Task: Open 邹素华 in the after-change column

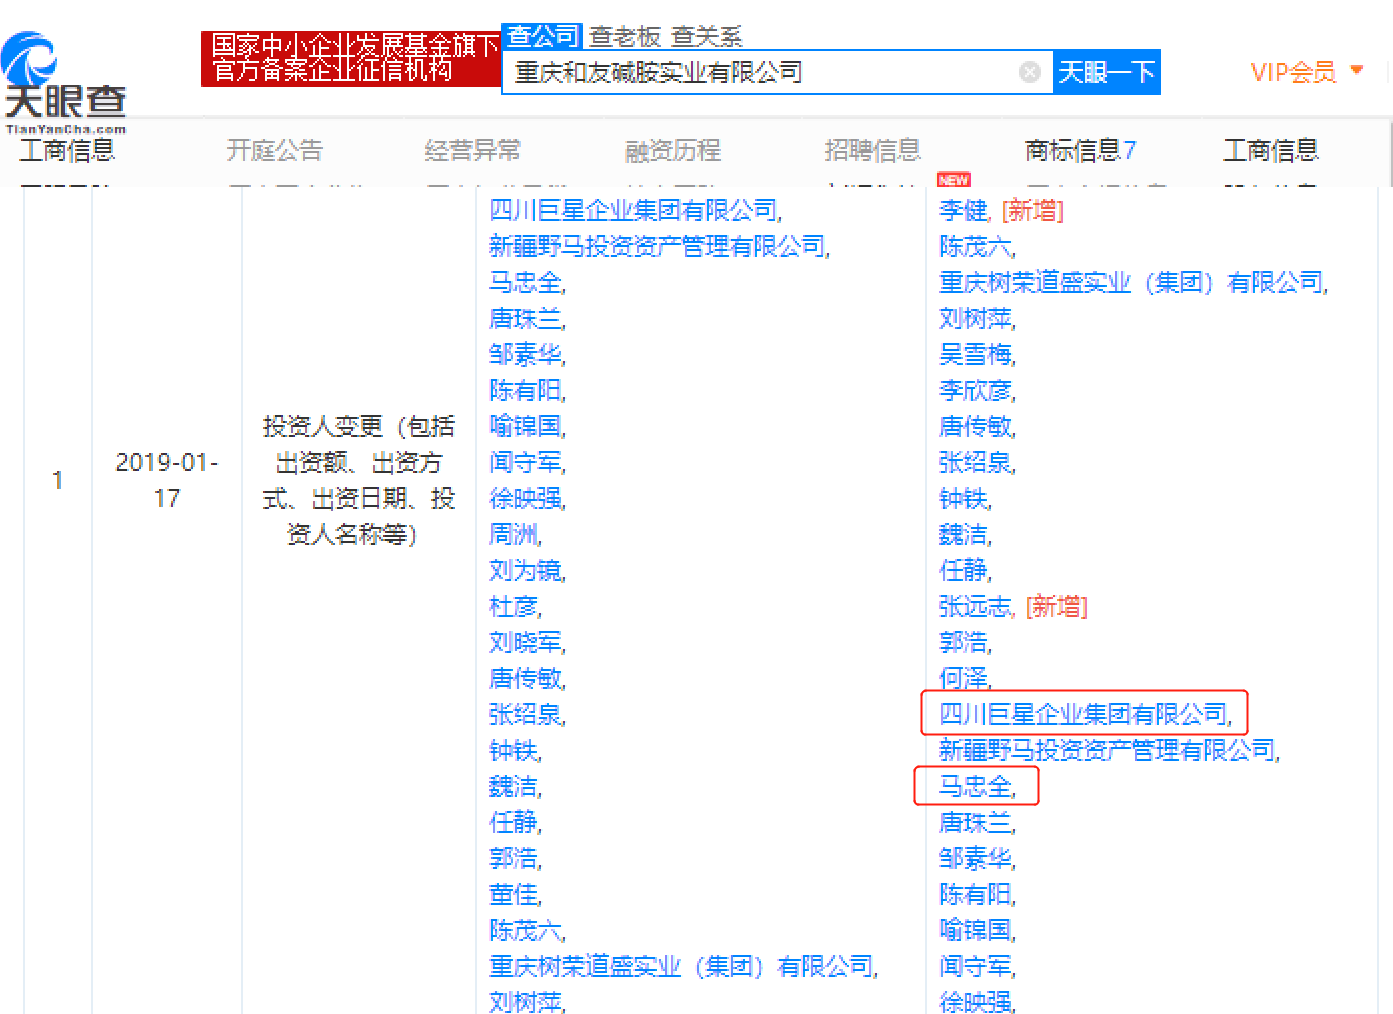Action: pos(976,858)
